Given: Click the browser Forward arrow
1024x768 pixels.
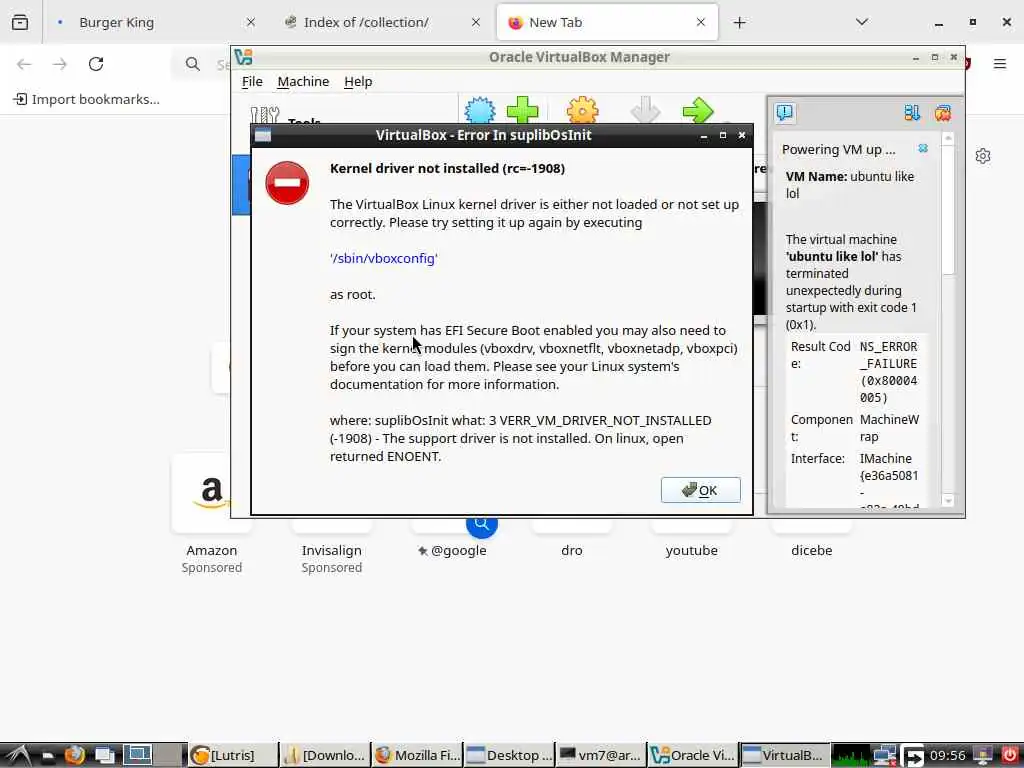Looking at the screenshot, I should [60, 64].
